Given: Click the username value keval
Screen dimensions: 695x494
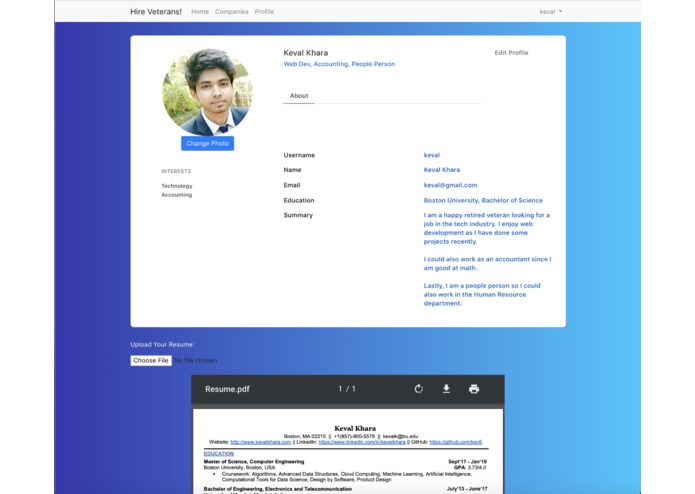Looking at the screenshot, I should 432,155.
